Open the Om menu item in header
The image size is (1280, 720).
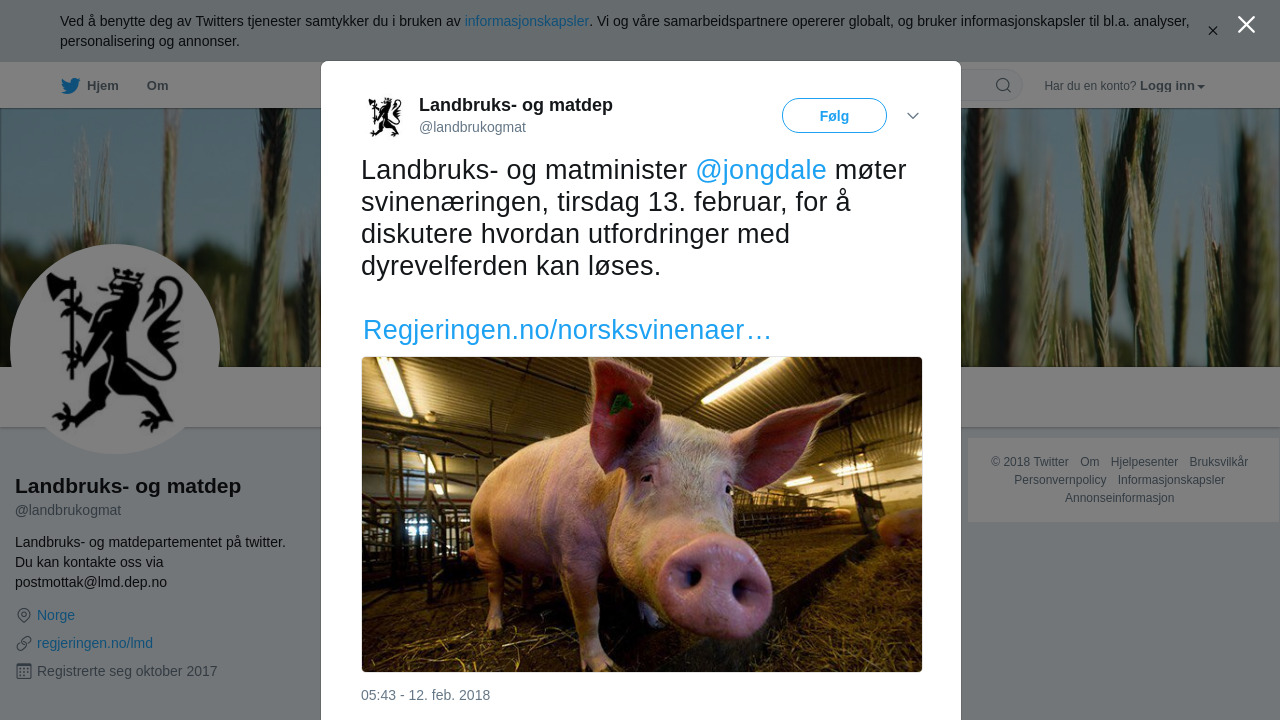coord(157,86)
